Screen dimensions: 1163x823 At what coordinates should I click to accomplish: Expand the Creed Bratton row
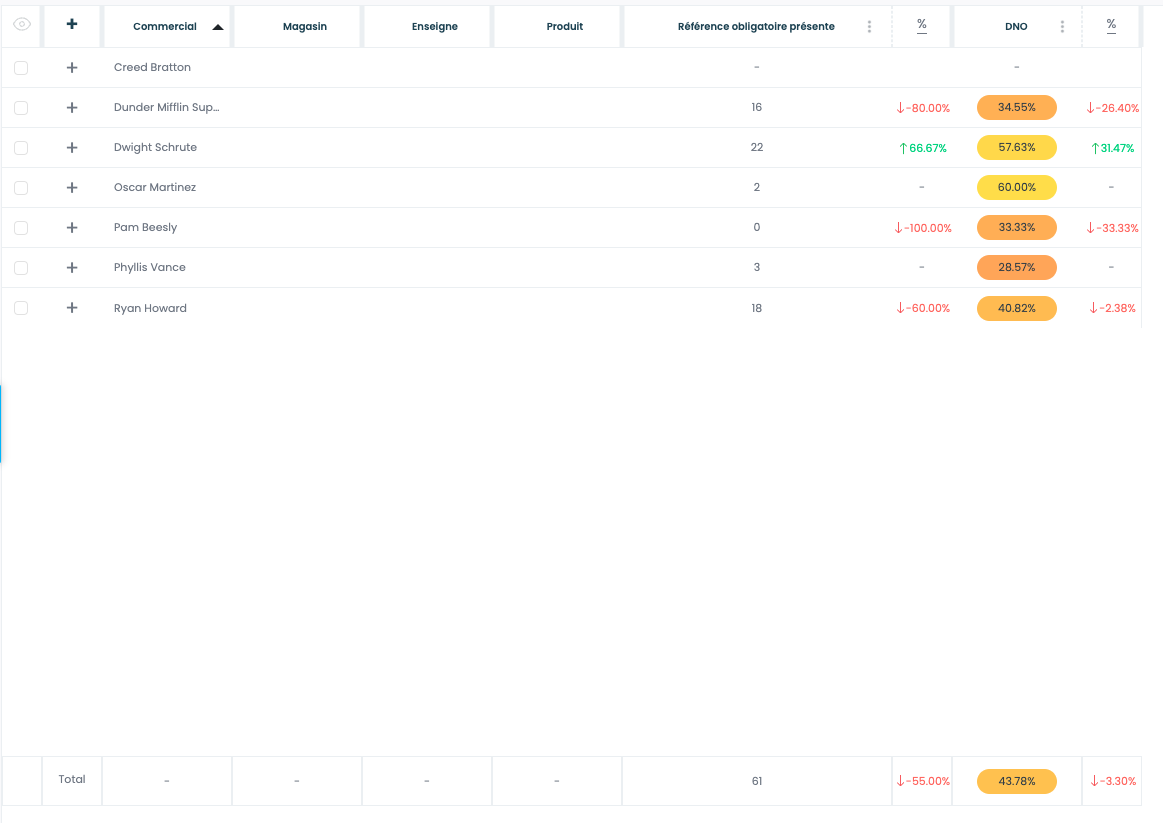(72, 67)
